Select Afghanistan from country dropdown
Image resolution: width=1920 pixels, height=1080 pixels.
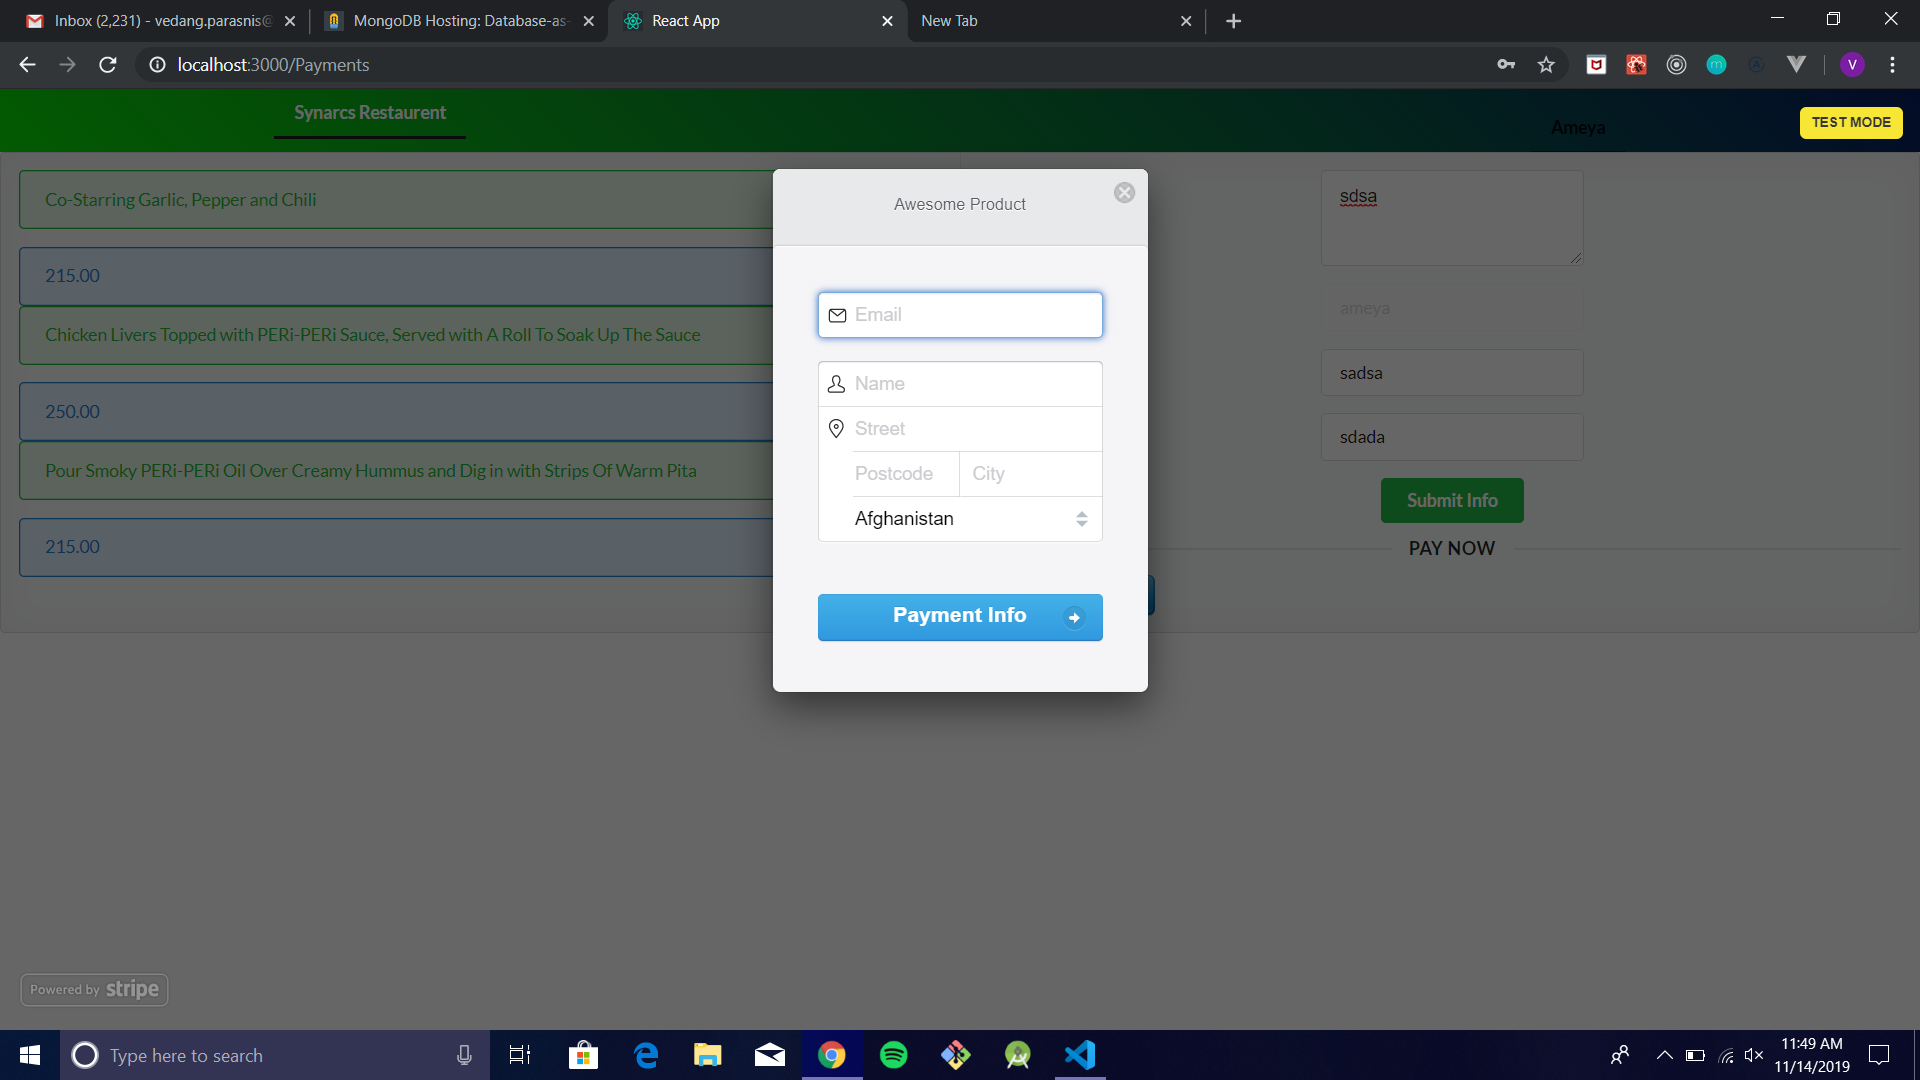pyautogui.click(x=960, y=517)
